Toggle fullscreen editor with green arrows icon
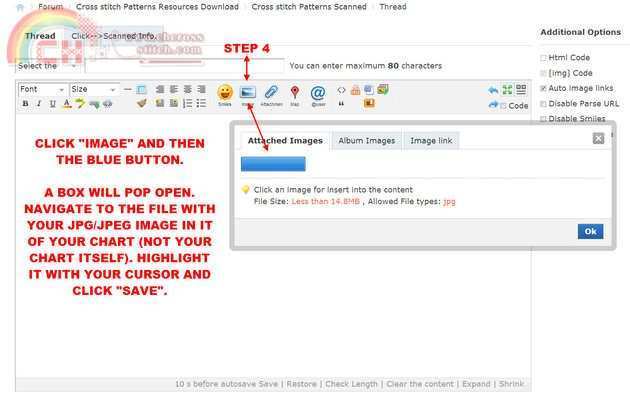This screenshot has height=397, width=630. coord(507,90)
